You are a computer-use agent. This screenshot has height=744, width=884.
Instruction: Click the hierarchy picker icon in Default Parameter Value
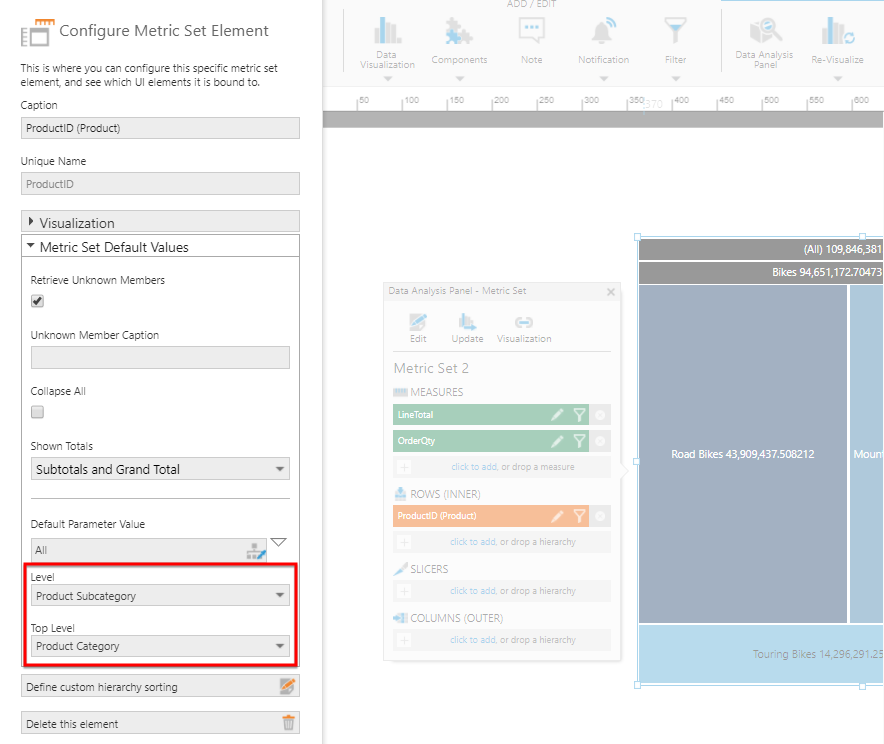pyautogui.click(x=256, y=550)
